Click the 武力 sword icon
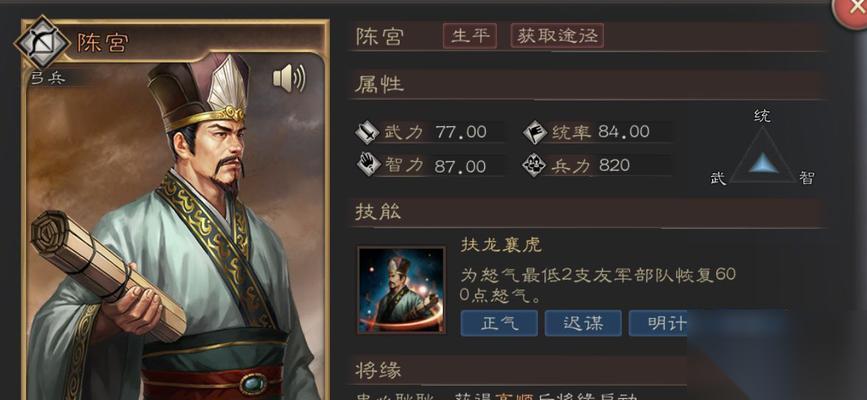The image size is (867, 400). tap(368, 132)
